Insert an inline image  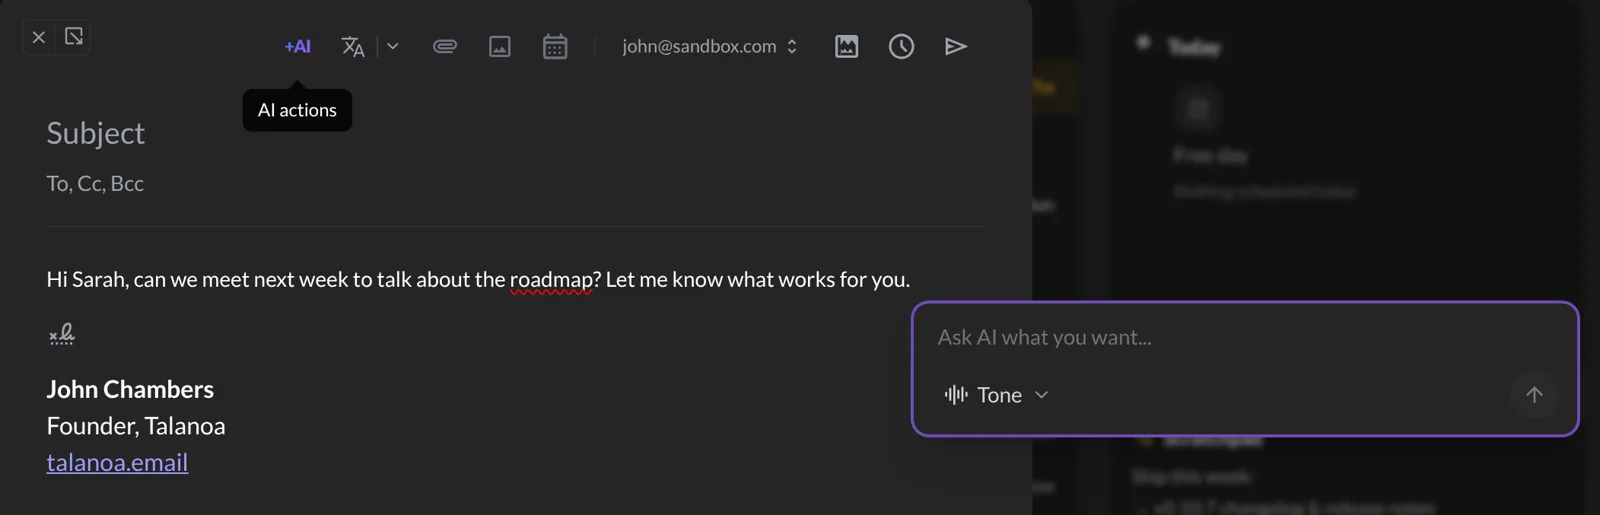point(500,46)
